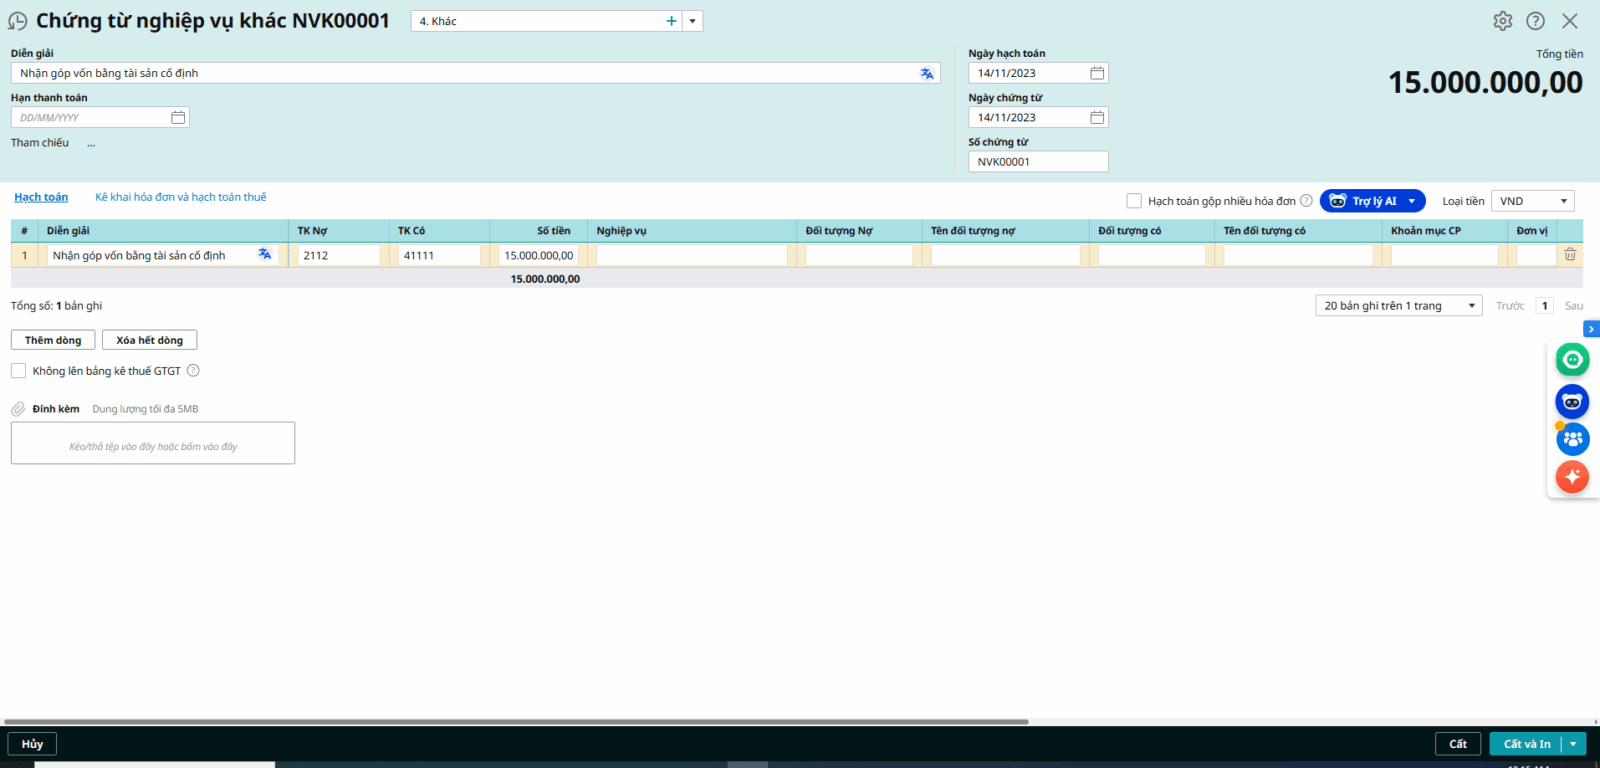Viewport: 1600px width, 768px height.
Task: Tick Không lên bảng kê thuế GTGT checkbox
Action: [x=18, y=371]
